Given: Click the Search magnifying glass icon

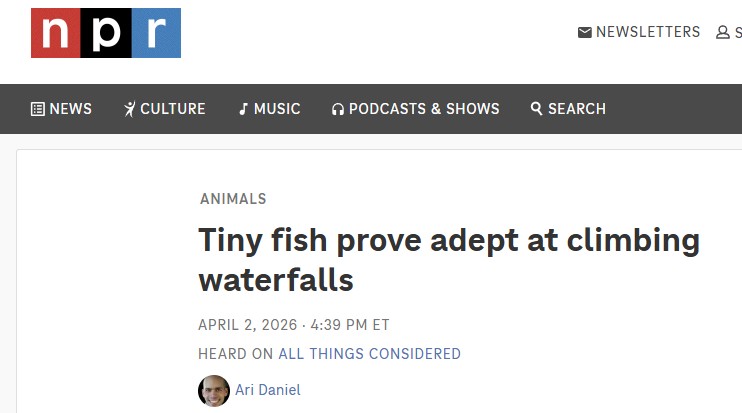Looking at the screenshot, I should (537, 109).
